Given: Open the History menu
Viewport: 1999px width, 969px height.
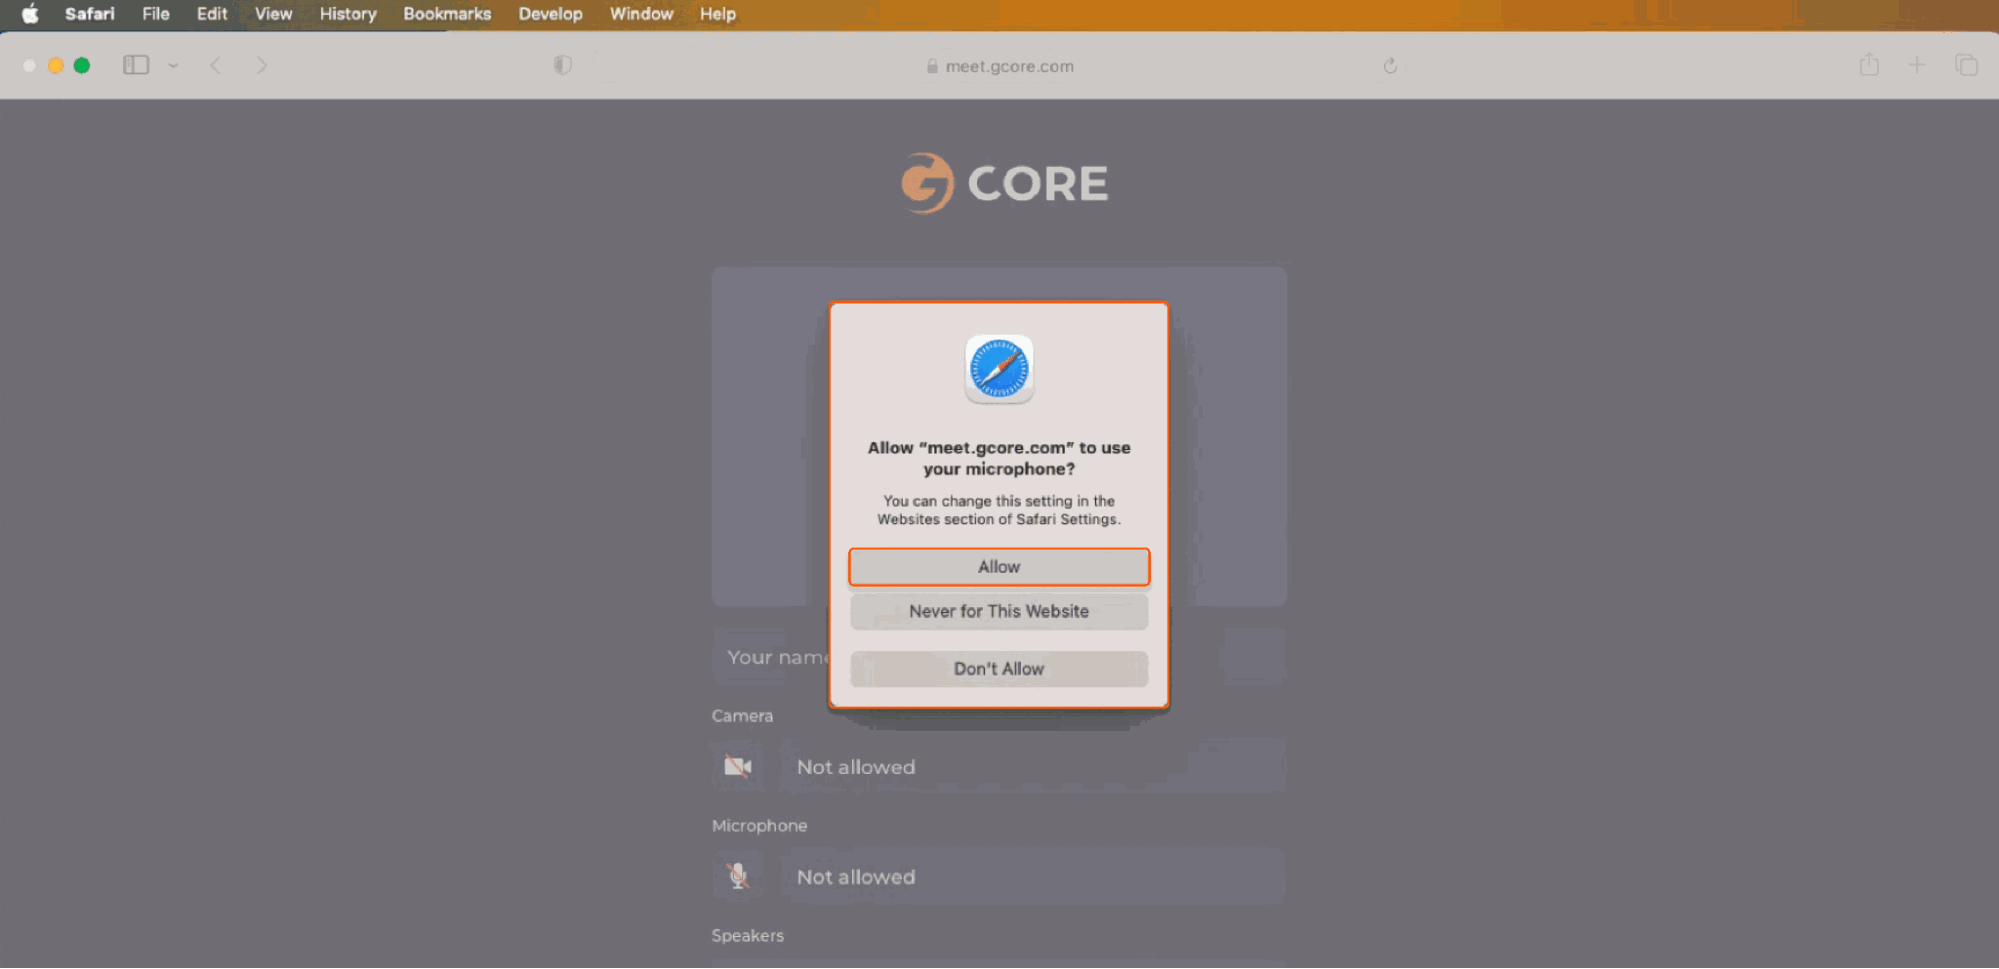Looking at the screenshot, I should [x=347, y=14].
